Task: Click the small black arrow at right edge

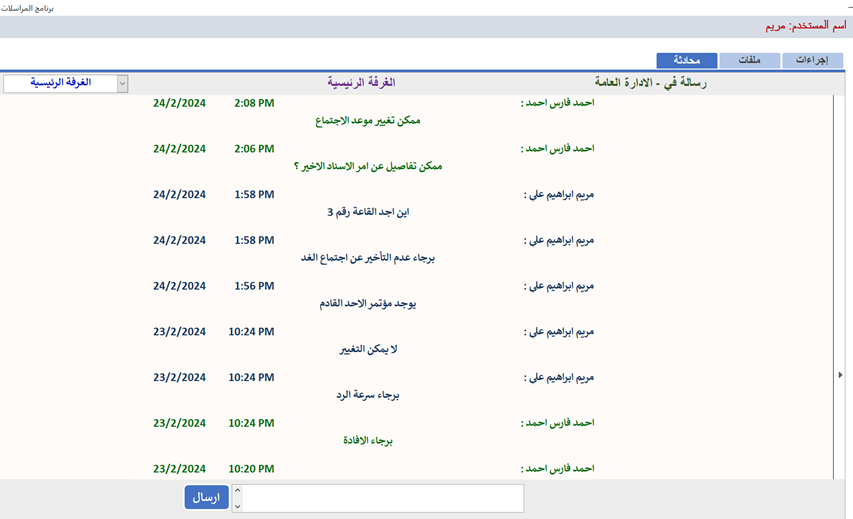Action: pos(840,375)
